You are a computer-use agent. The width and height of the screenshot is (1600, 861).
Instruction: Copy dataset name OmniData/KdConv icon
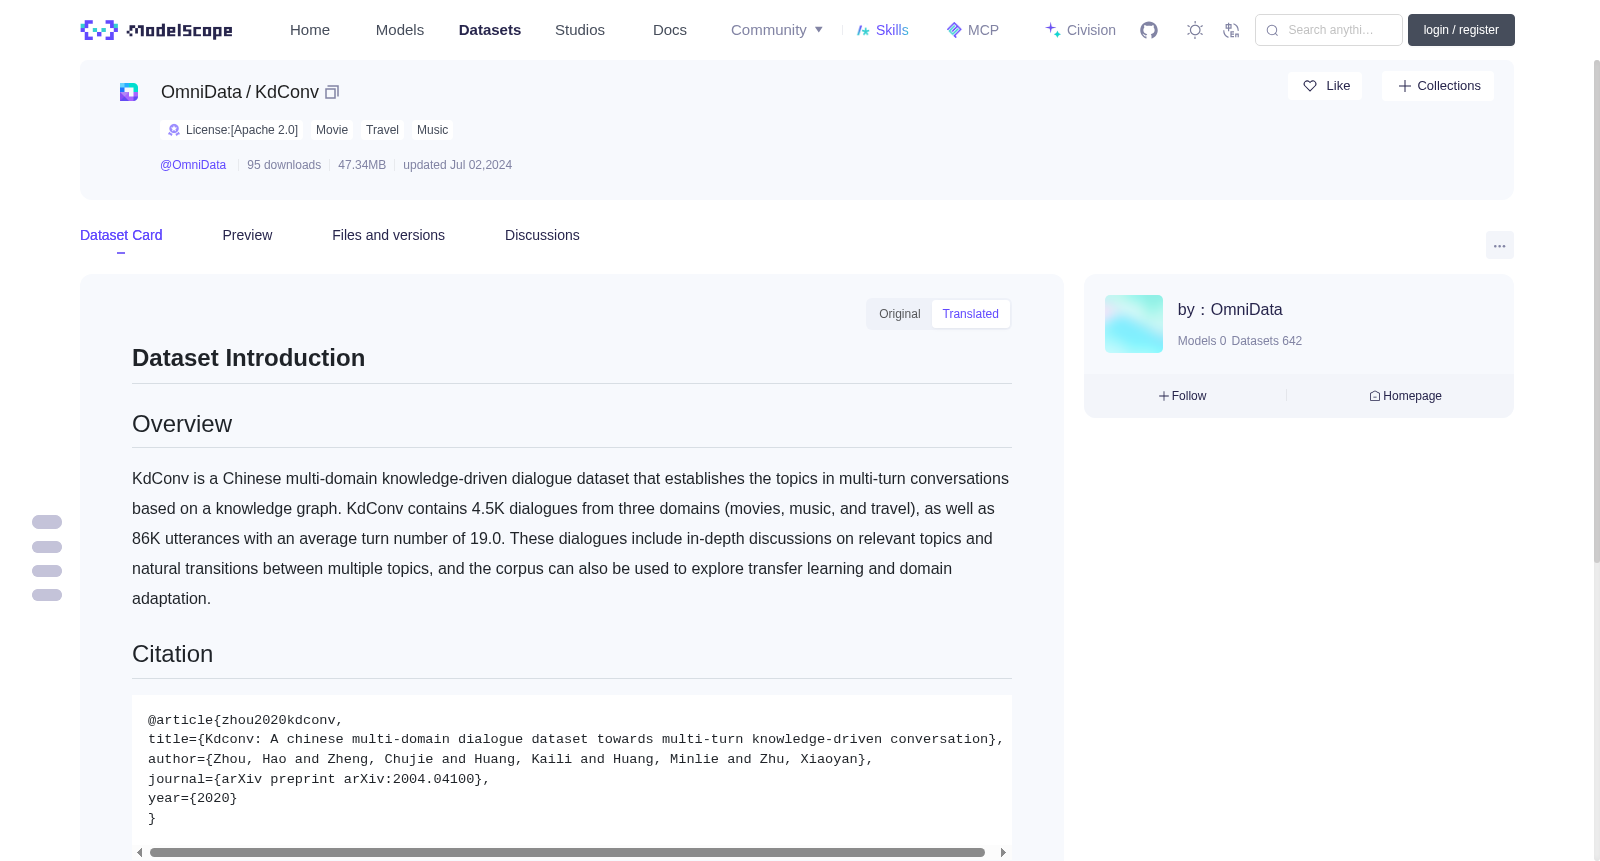click(x=332, y=92)
